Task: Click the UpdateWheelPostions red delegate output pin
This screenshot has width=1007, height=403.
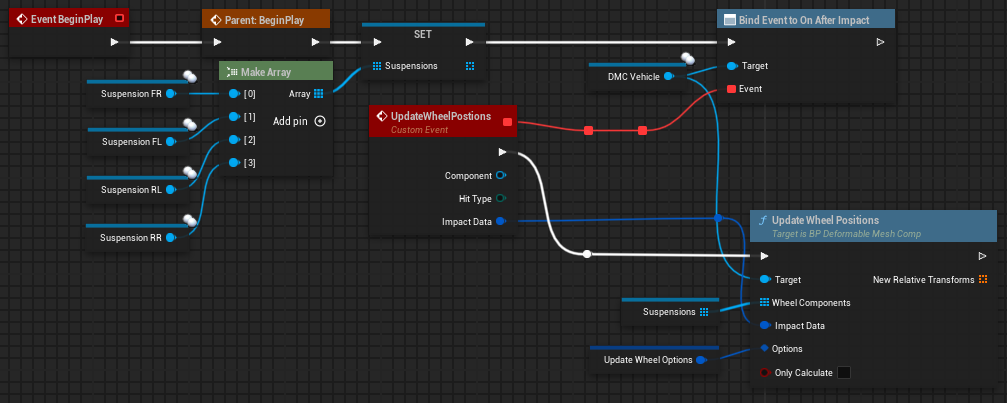Action: pos(507,122)
